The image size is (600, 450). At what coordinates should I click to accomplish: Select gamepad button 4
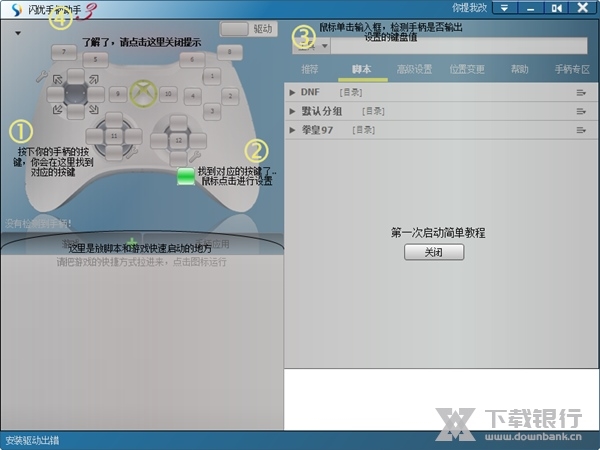[x=193, y=96]
